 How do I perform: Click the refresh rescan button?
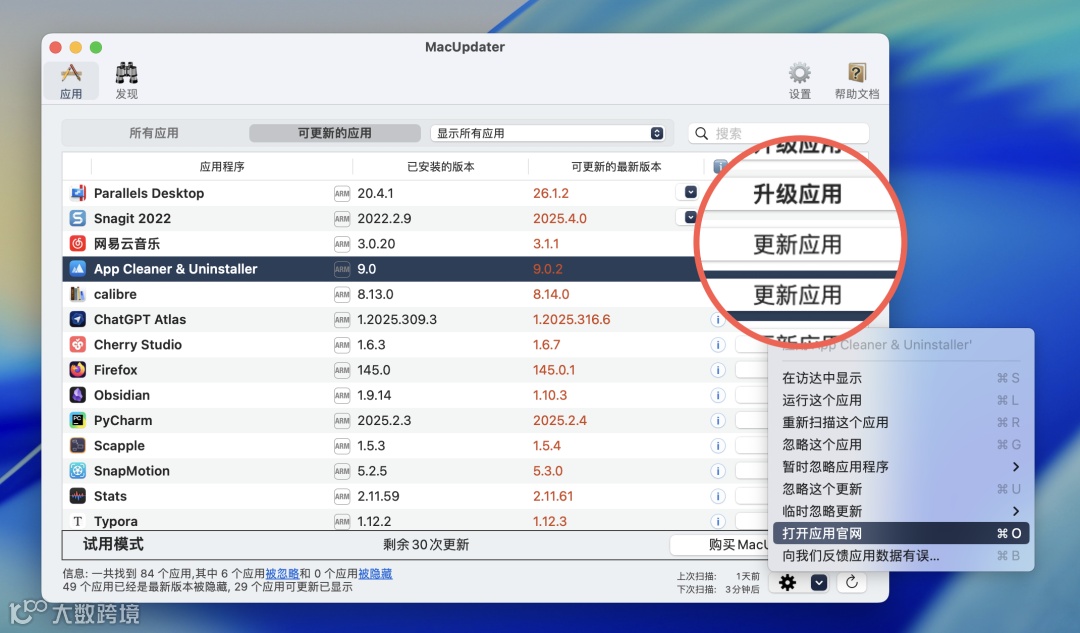point(851,583)
